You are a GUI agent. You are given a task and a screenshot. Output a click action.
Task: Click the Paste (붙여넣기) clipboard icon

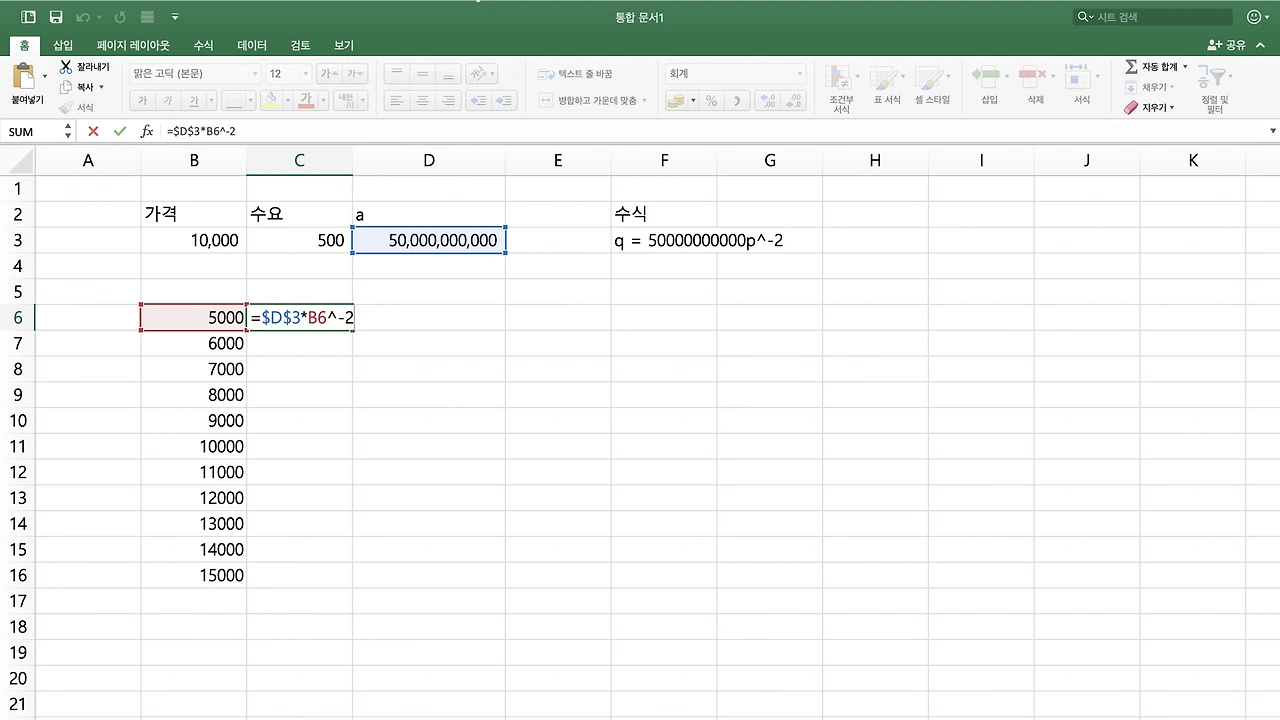[x=24, y=76]
